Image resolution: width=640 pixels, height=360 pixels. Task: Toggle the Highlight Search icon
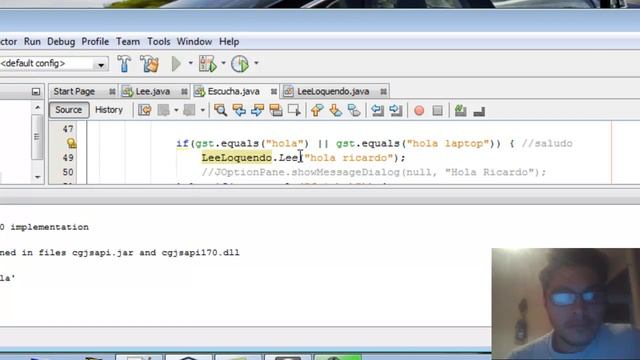click(276, 110)
